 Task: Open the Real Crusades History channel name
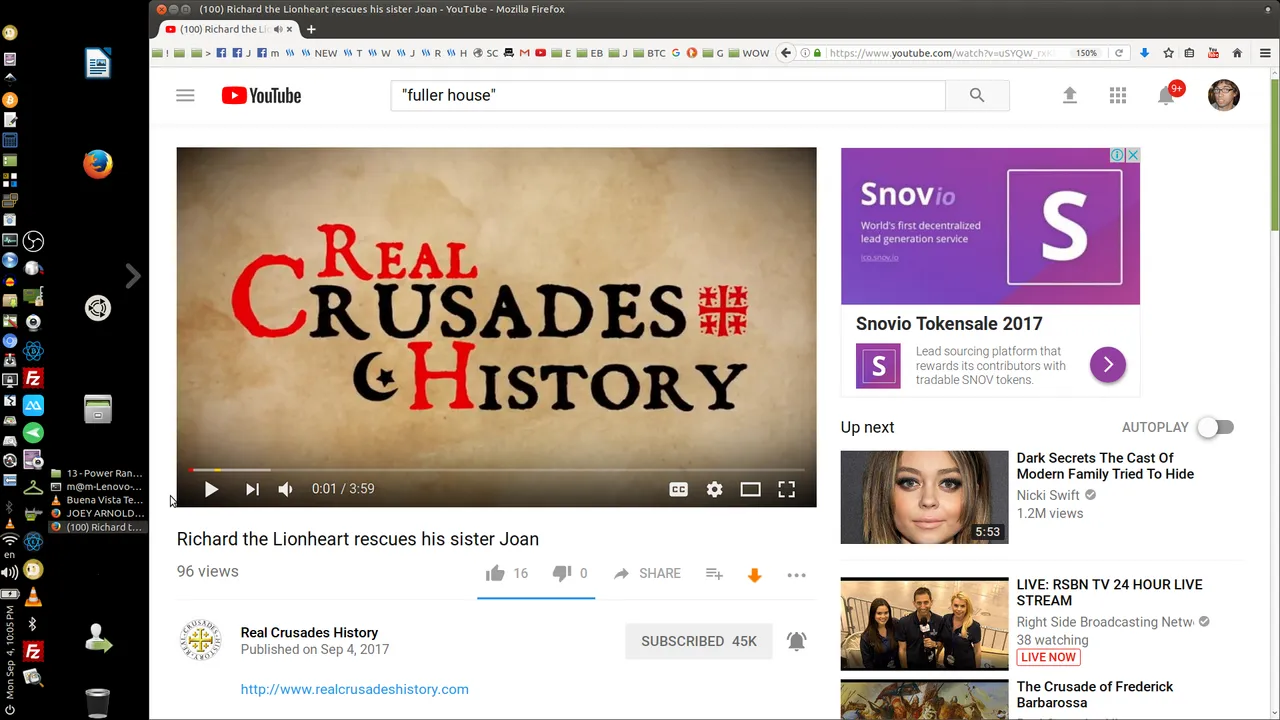(x=309, y=632)
